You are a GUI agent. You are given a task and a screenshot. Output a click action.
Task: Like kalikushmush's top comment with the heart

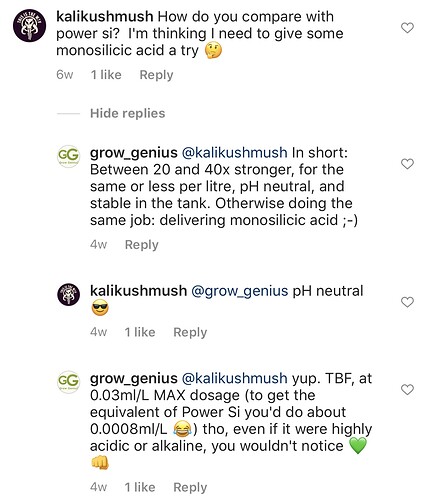pos(407,28)
